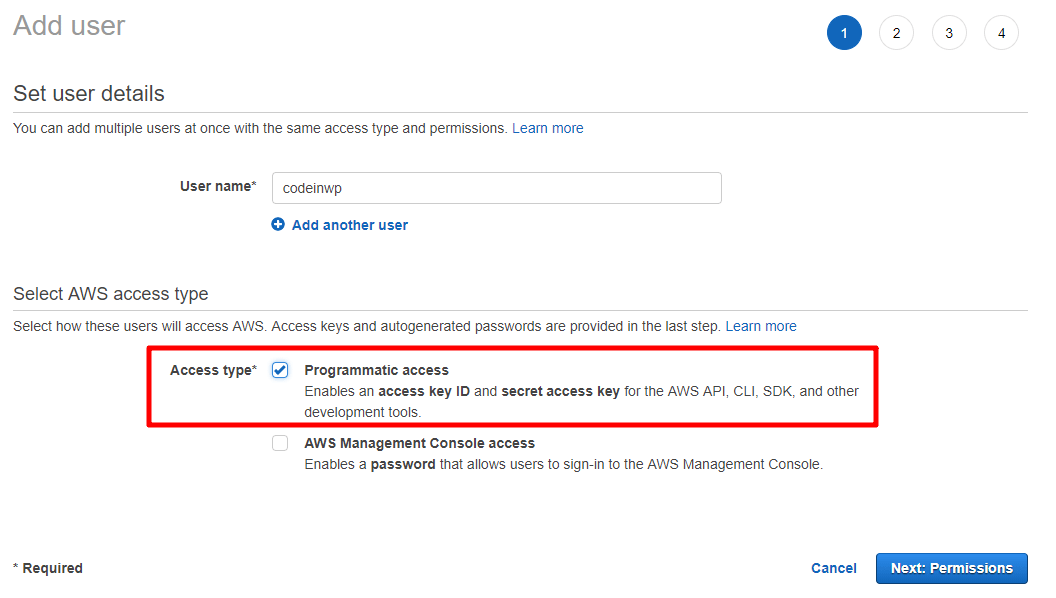
Task: Click the Add user page title
Action: 69,26
